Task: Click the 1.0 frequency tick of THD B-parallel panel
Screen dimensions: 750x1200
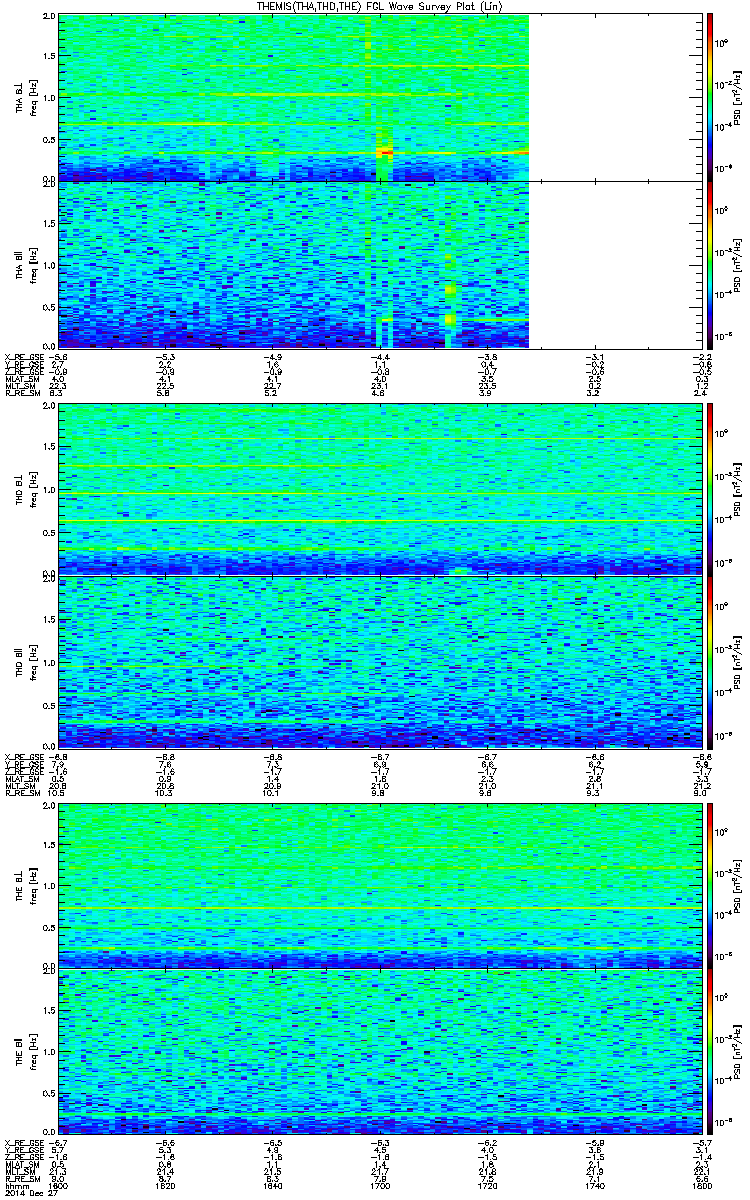Action: (x=50, y=662)
